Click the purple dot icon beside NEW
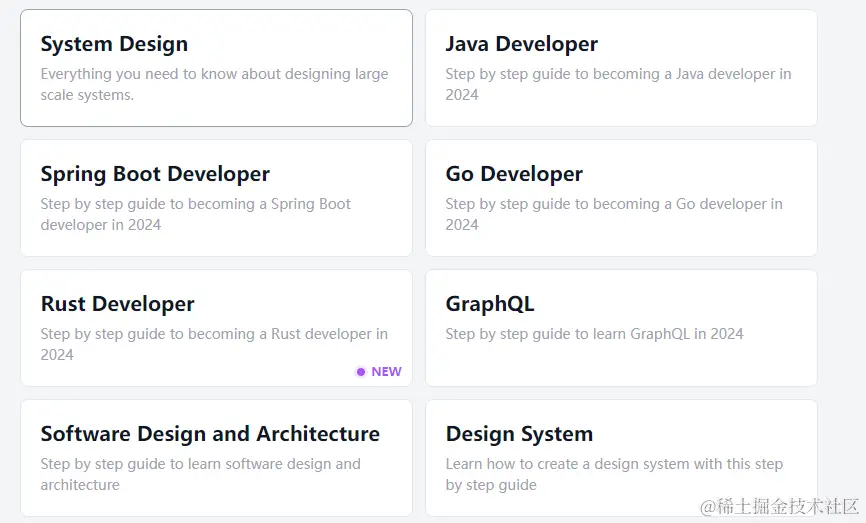 [x=361, y=372]
